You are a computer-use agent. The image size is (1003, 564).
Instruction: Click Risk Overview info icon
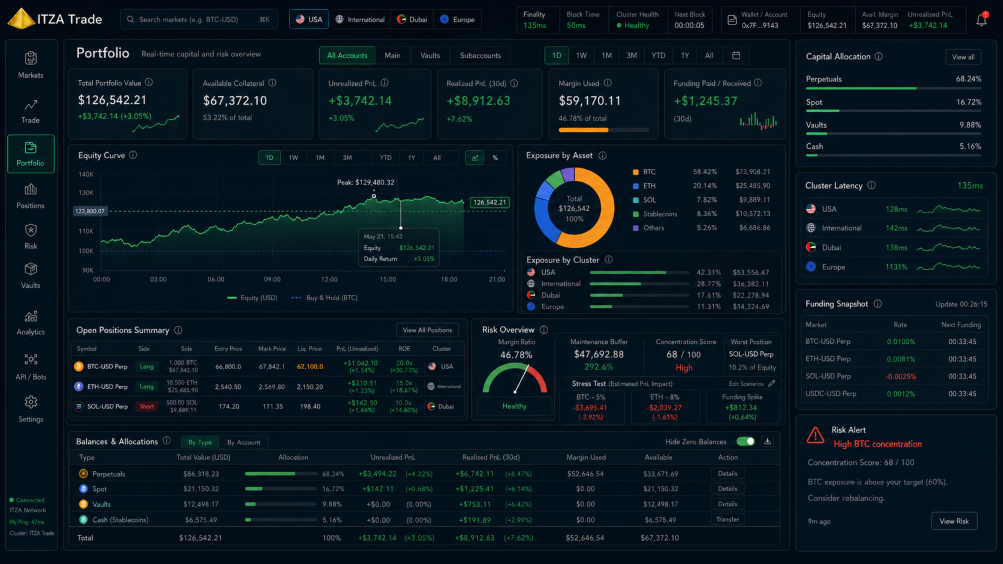tap(544, 330)
